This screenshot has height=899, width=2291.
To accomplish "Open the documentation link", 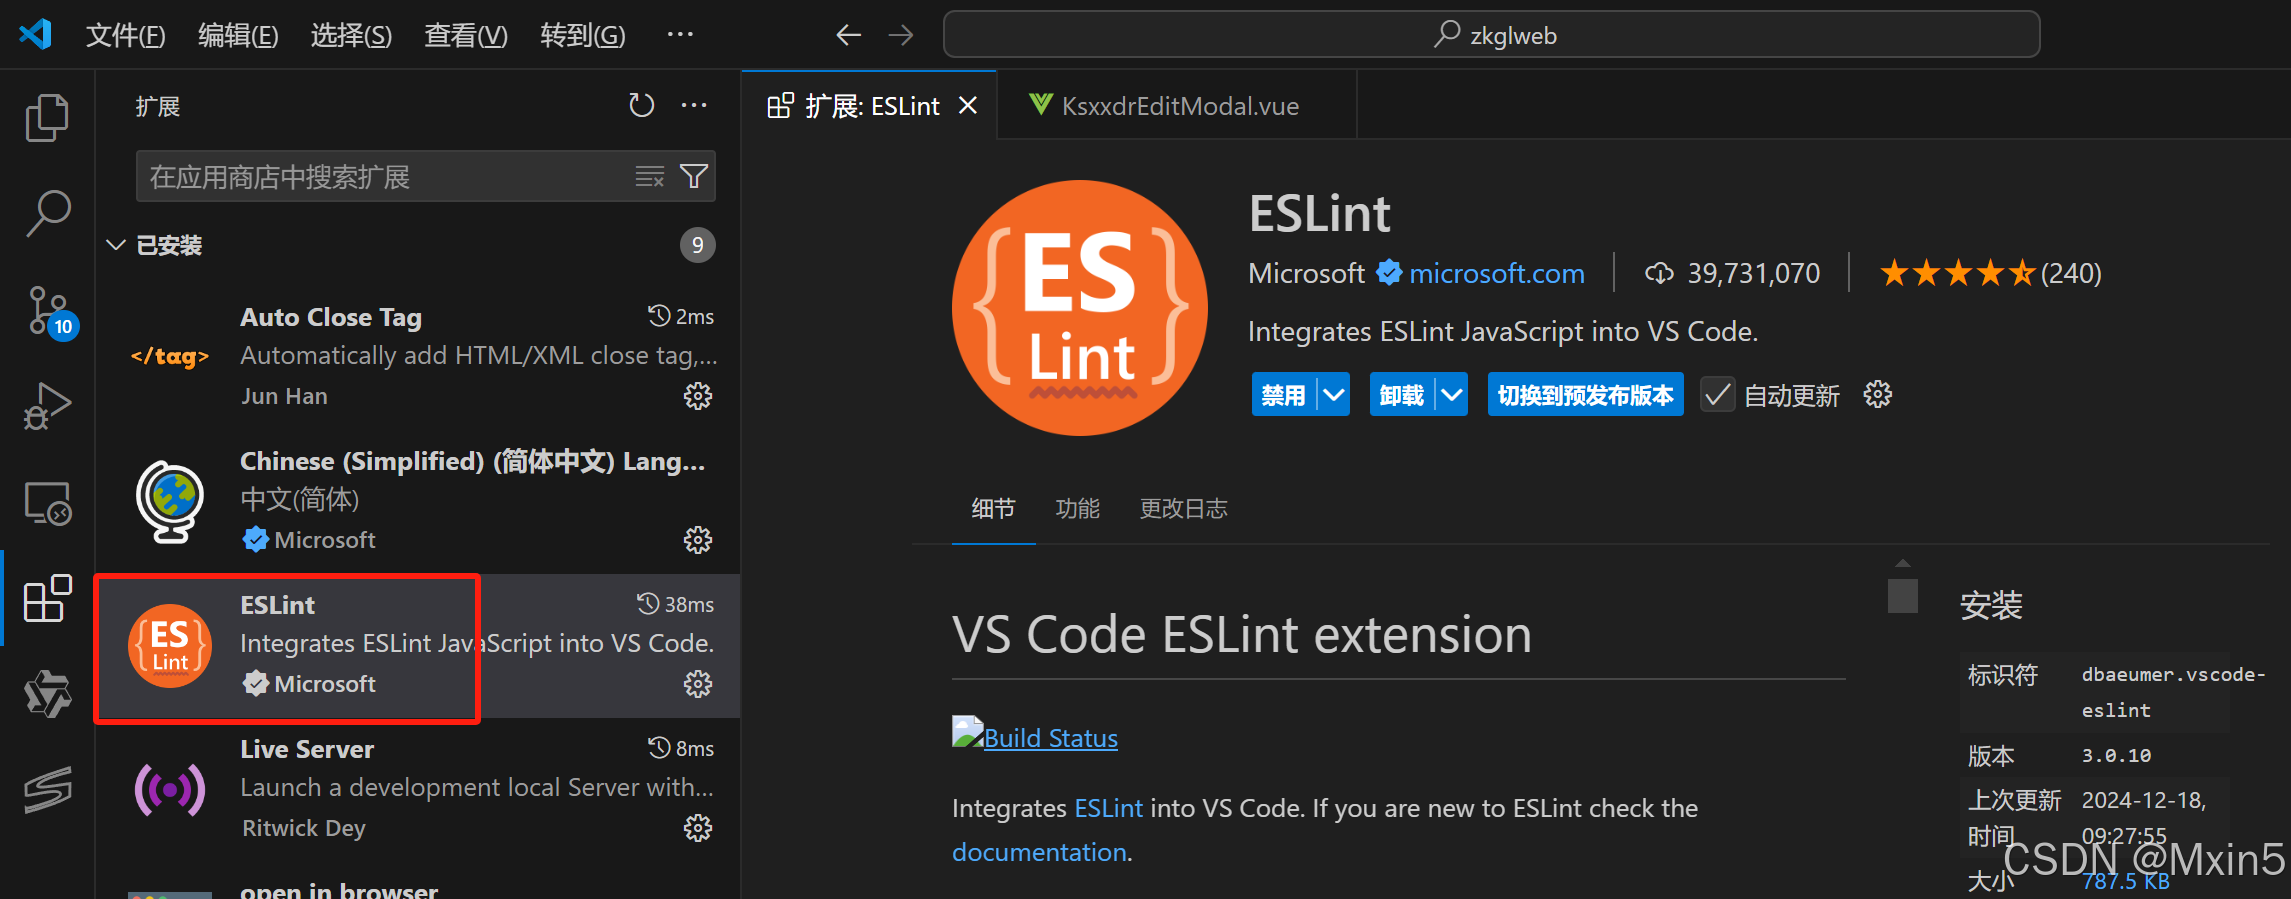I will pos(1039,852).
